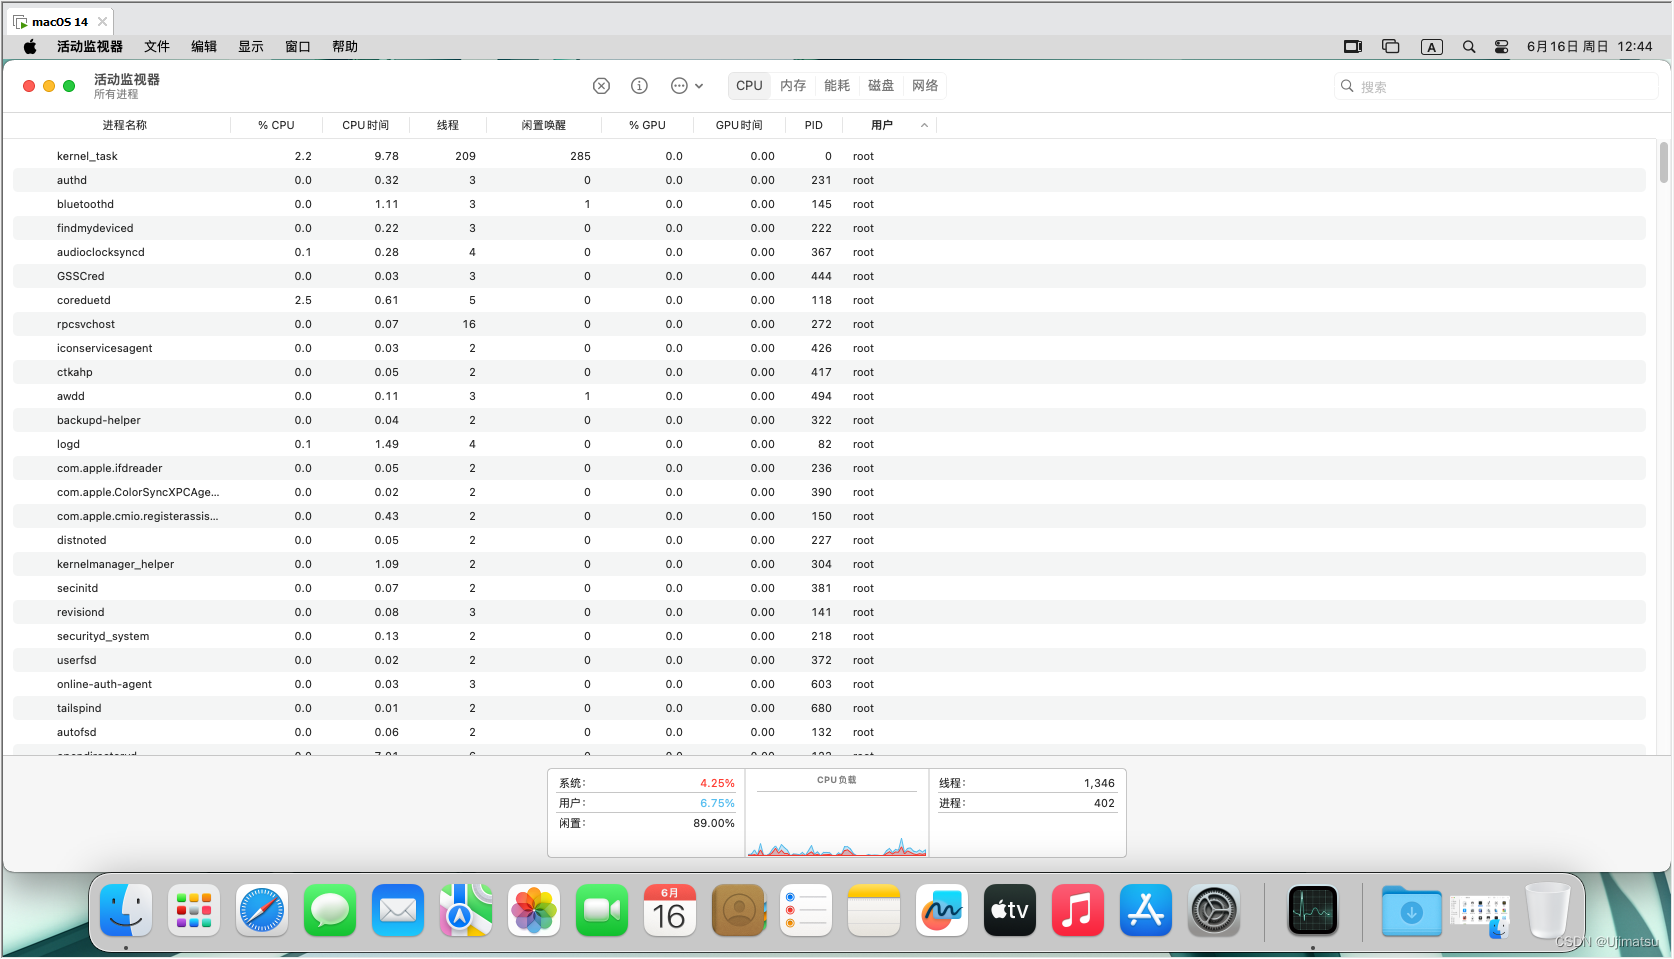Open Notes from the Dock

click(874, 910)
